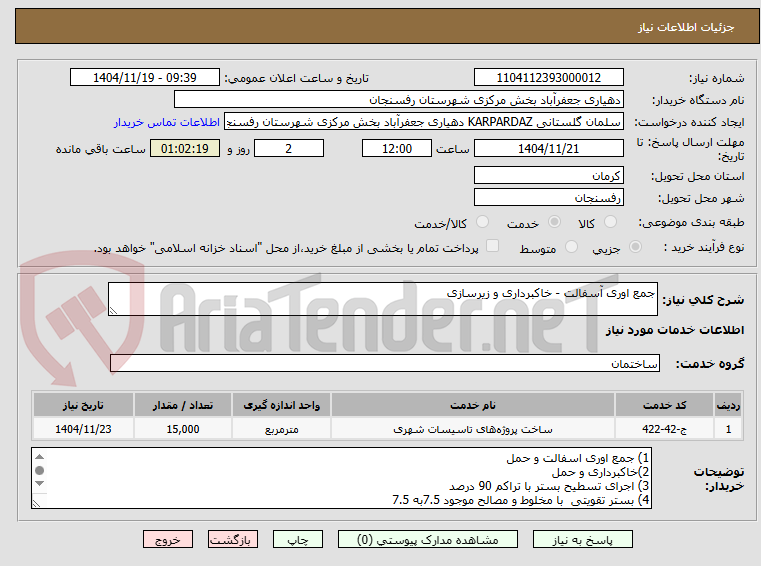The width and height of the screenshot is (761, 566).
Task: Click the شرح کلی نیاز text area
Action: click(382, 299)
